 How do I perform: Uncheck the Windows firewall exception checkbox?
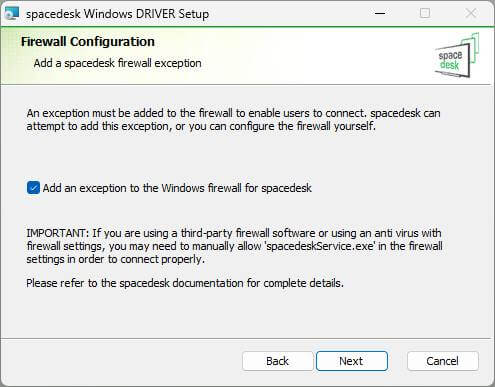33,188
